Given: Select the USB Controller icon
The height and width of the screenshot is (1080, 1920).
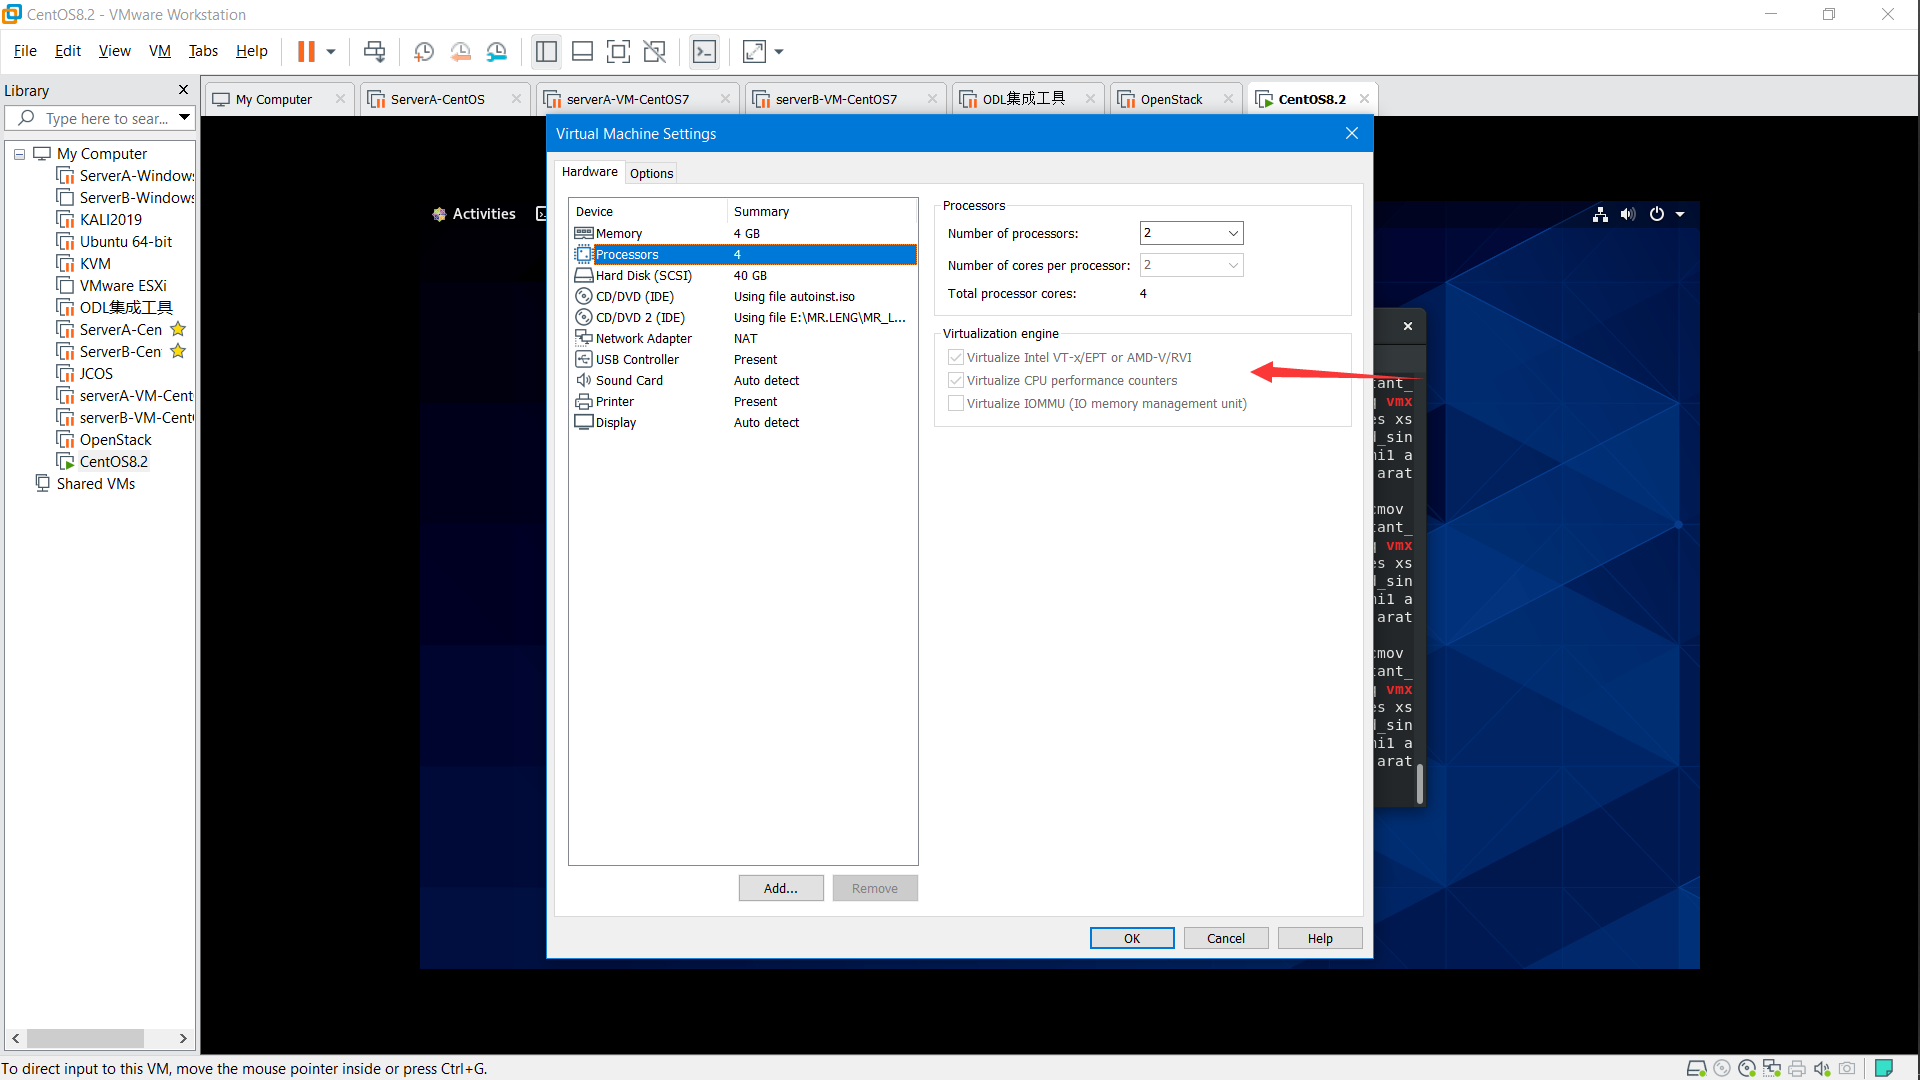Looking at the screenshot, I should click(x=584, y=359).
